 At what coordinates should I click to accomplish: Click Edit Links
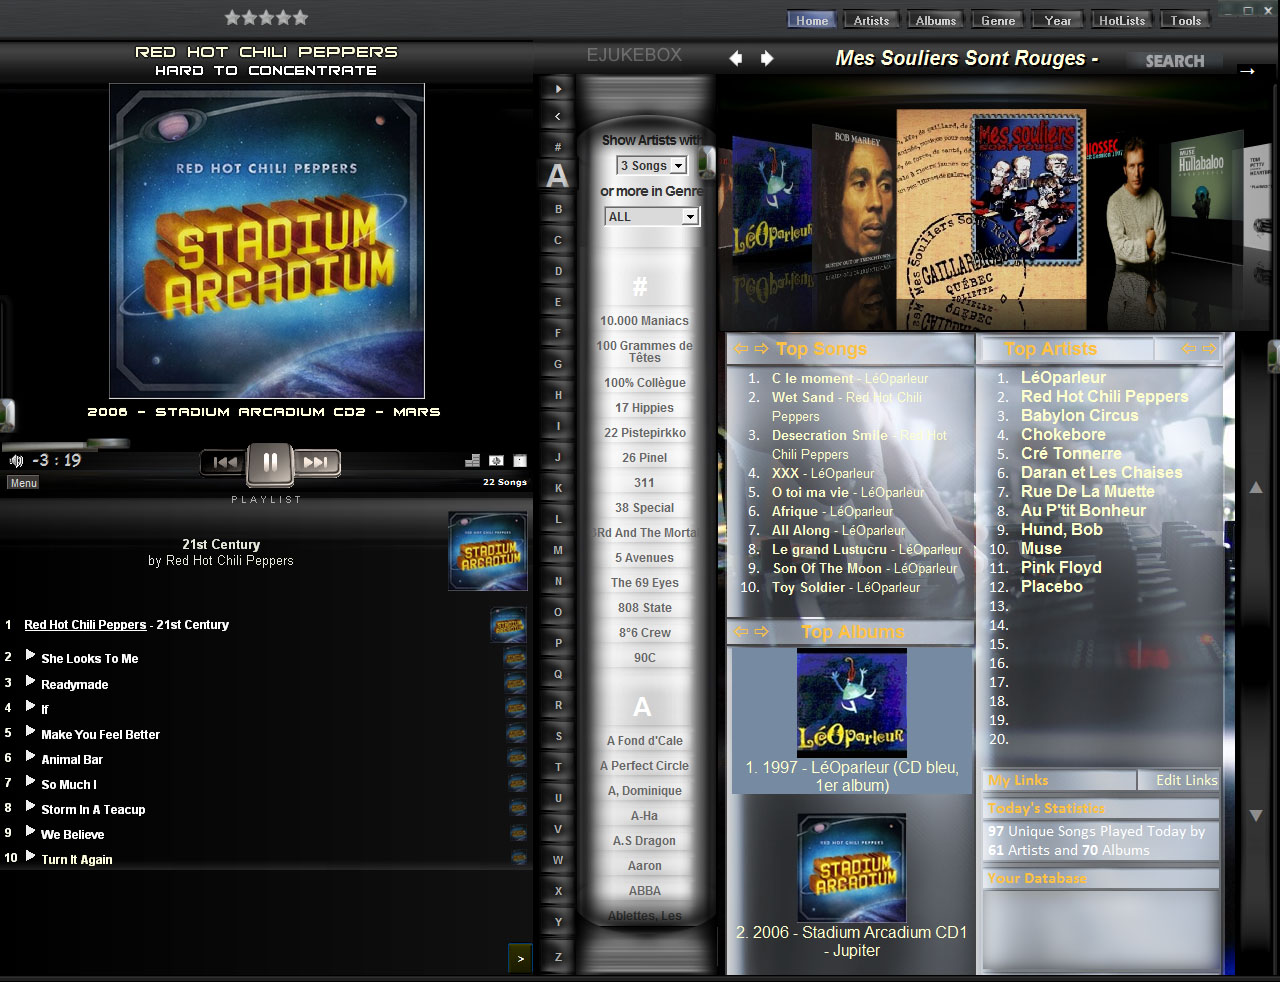[1186, 780]
